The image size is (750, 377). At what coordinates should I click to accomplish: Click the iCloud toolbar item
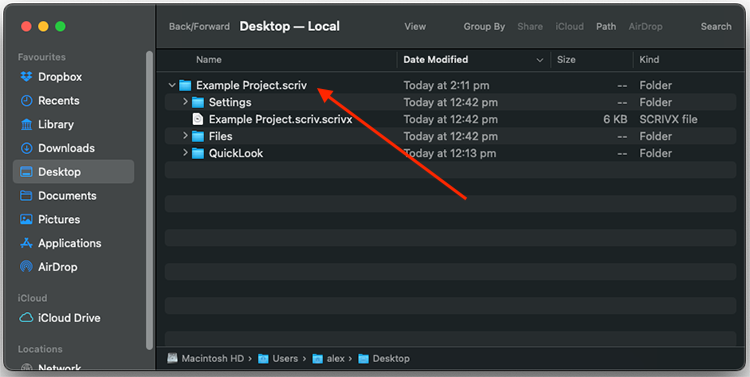569,27
